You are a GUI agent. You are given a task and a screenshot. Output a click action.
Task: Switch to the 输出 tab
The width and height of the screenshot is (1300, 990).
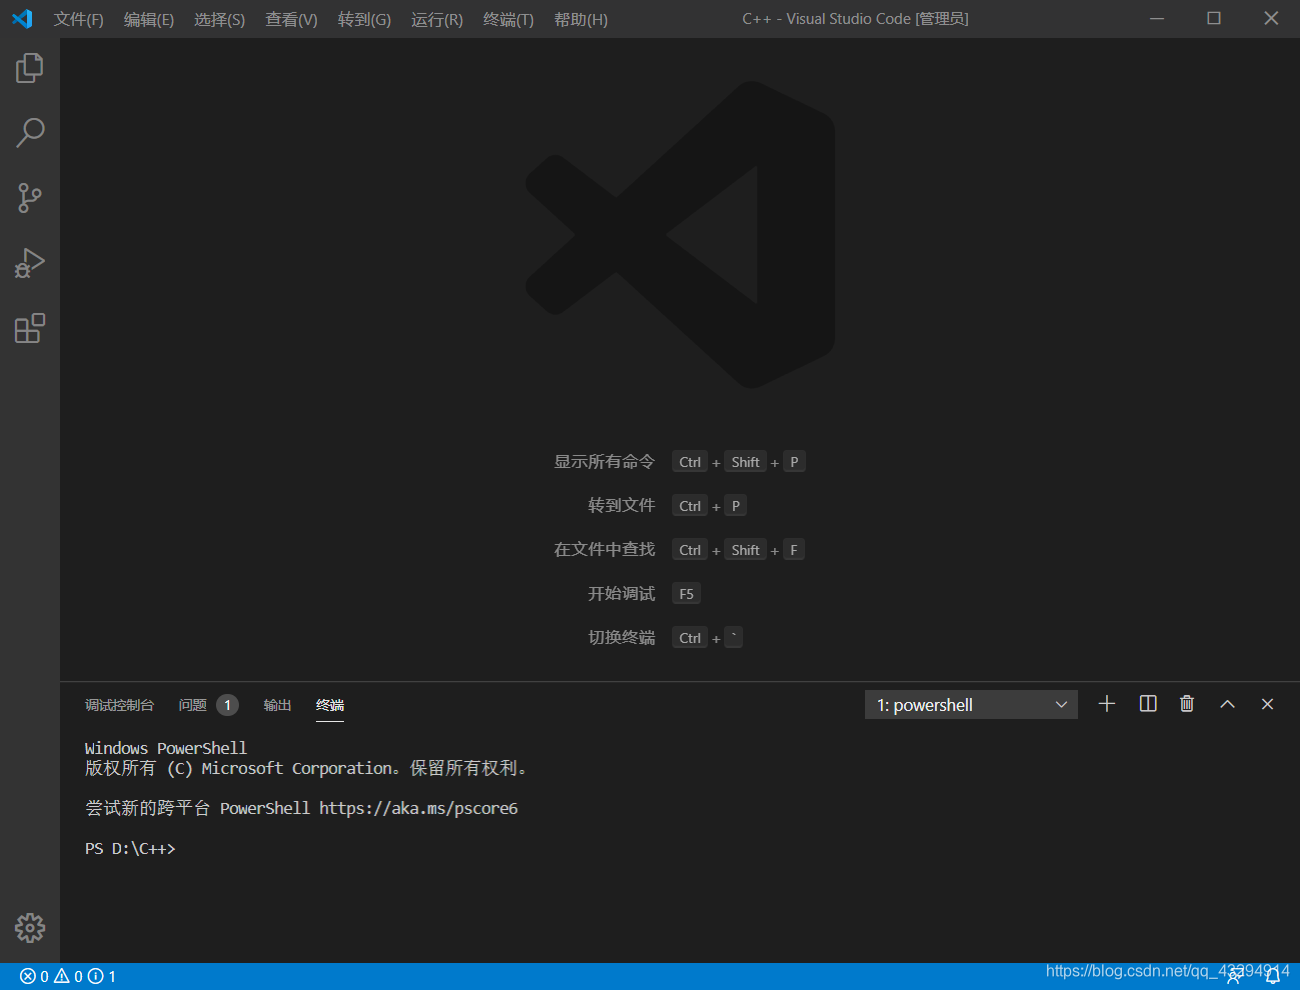click(277, 705)
